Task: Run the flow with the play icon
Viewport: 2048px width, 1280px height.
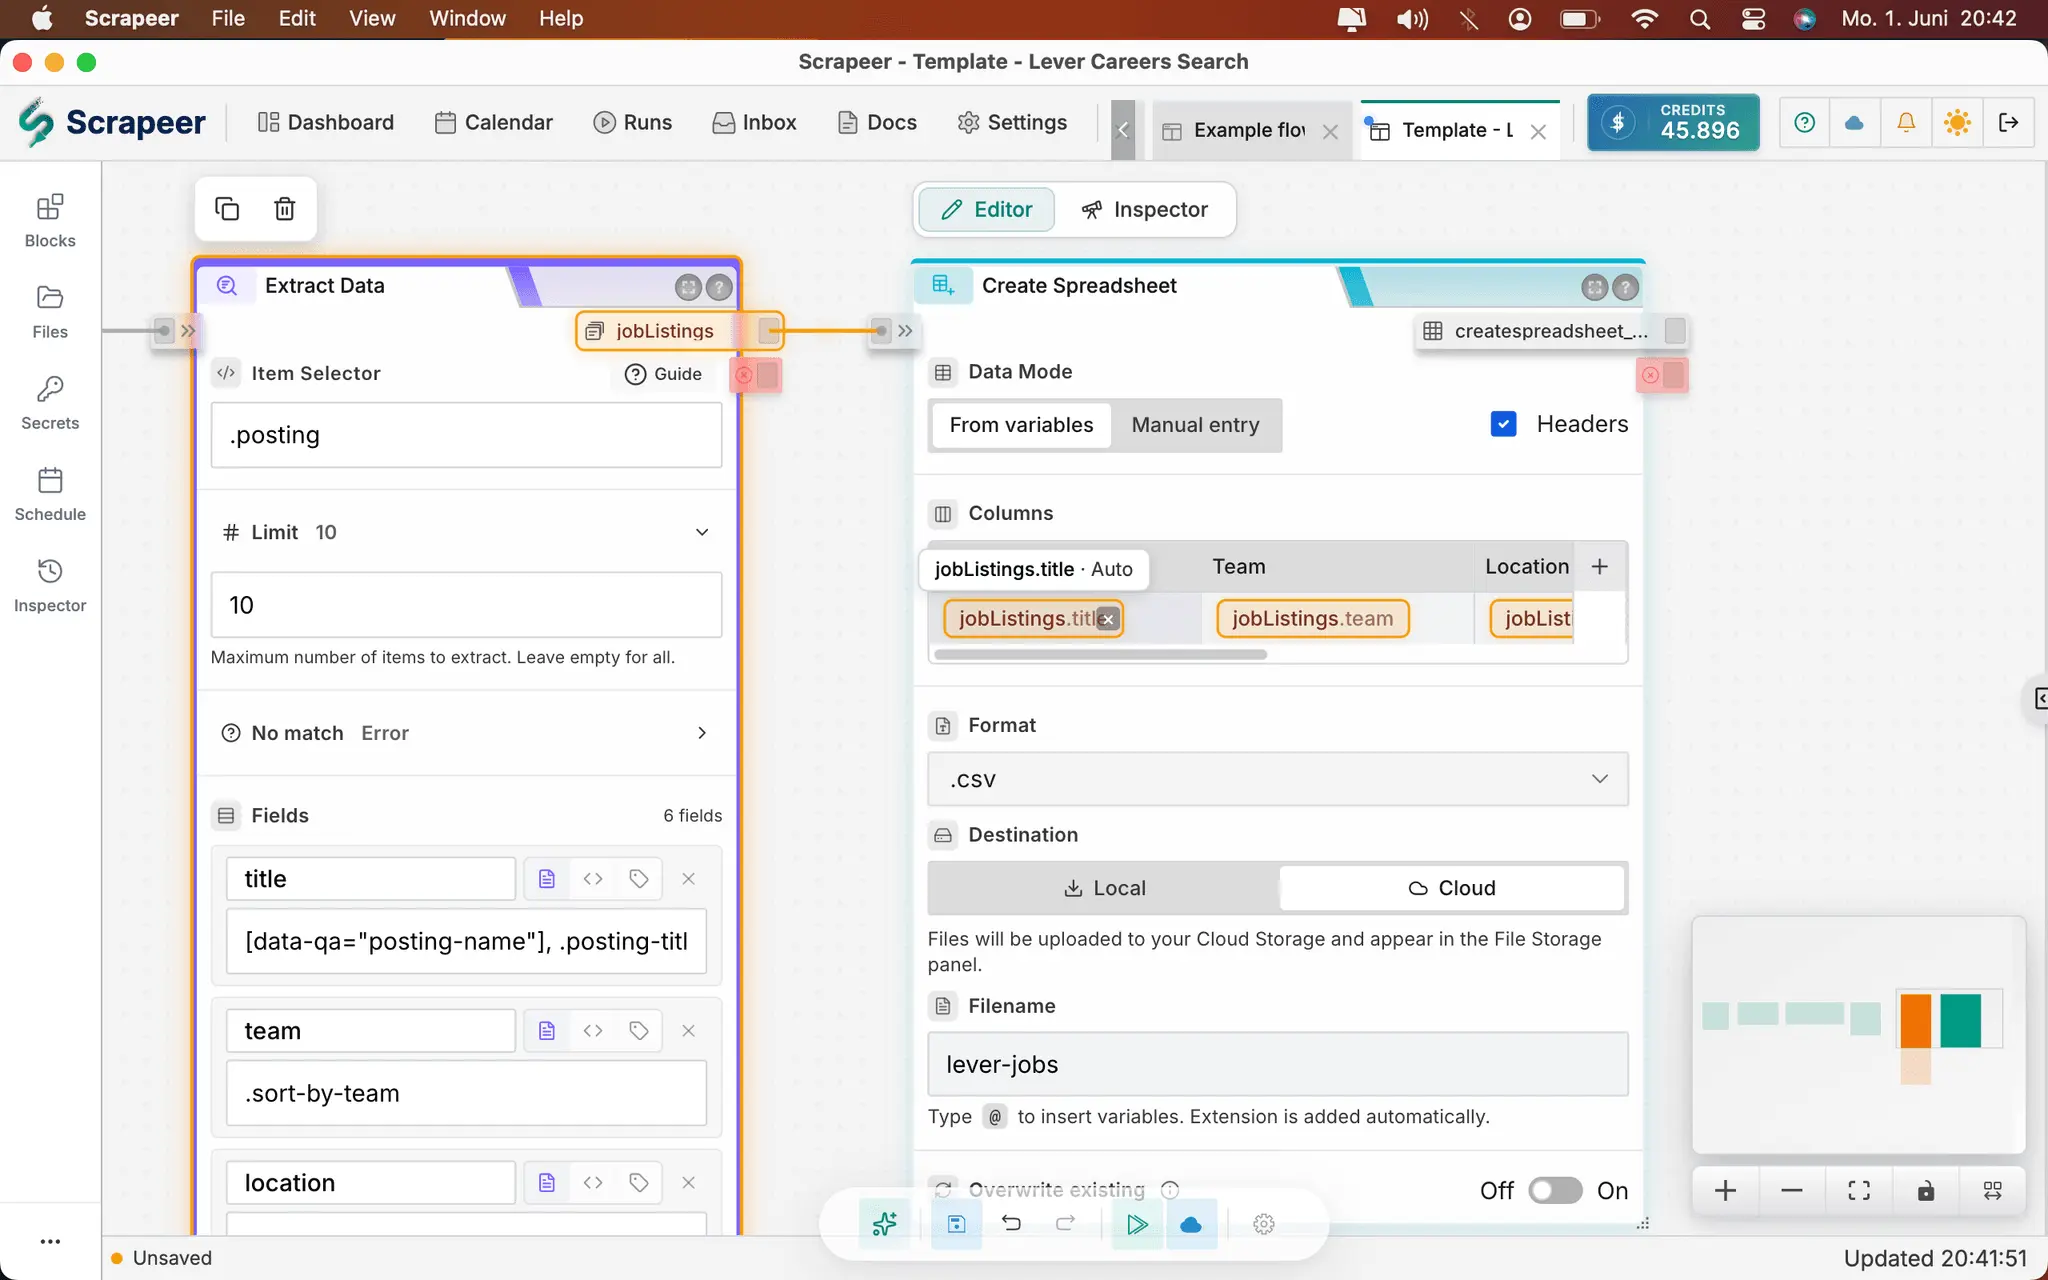Action: coord(1137,1224)
